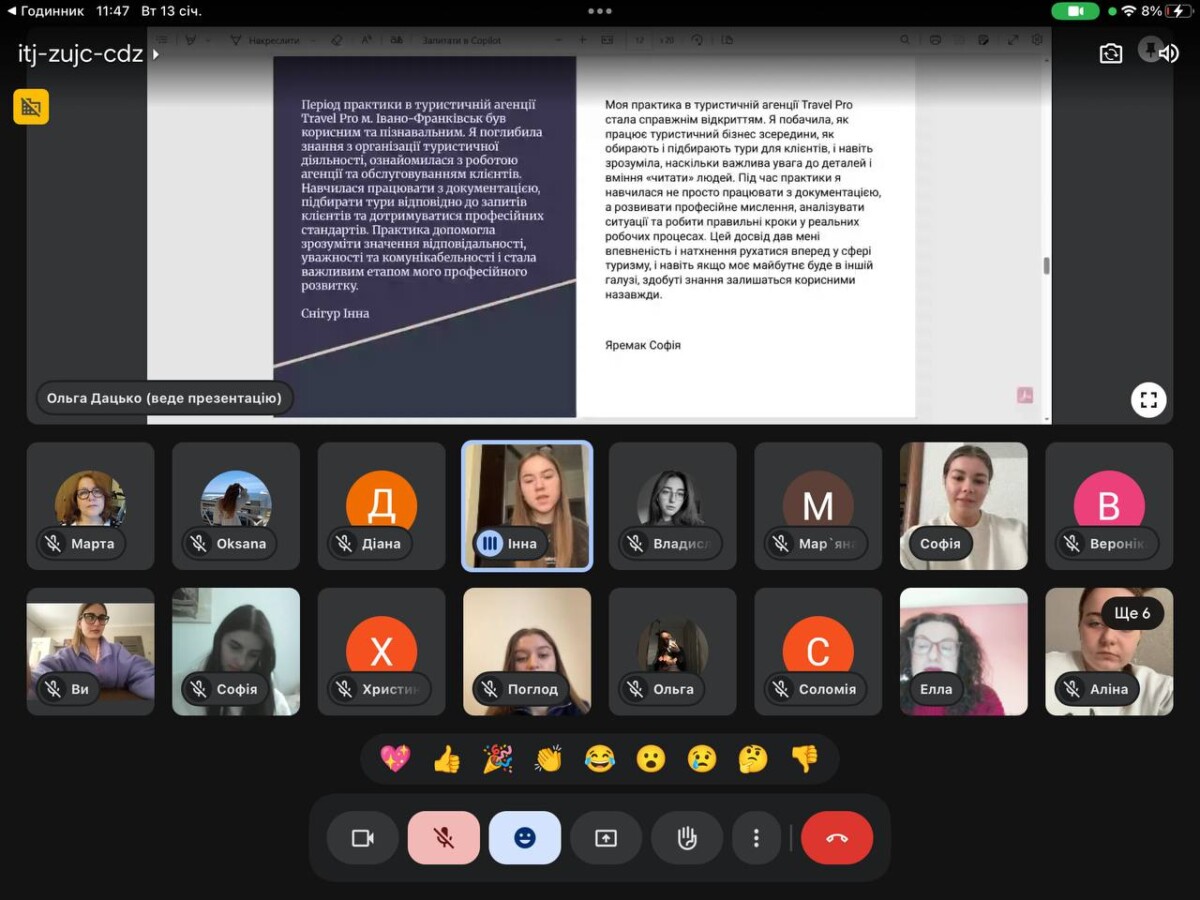Click the presenter label Ольга Дацько
This screenshot has height=900, width=1200.
pyautogui.click(x=165, y=398)
